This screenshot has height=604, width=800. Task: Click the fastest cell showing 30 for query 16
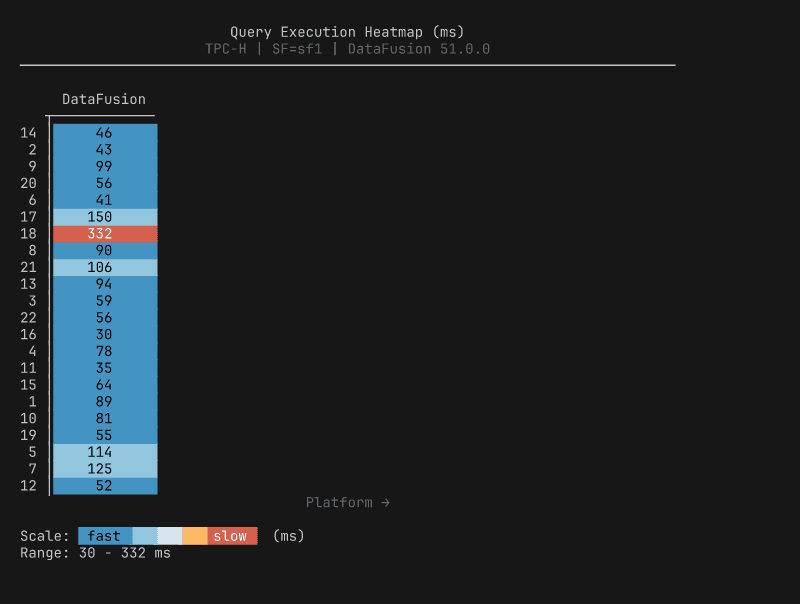click(x=104, y=334)
